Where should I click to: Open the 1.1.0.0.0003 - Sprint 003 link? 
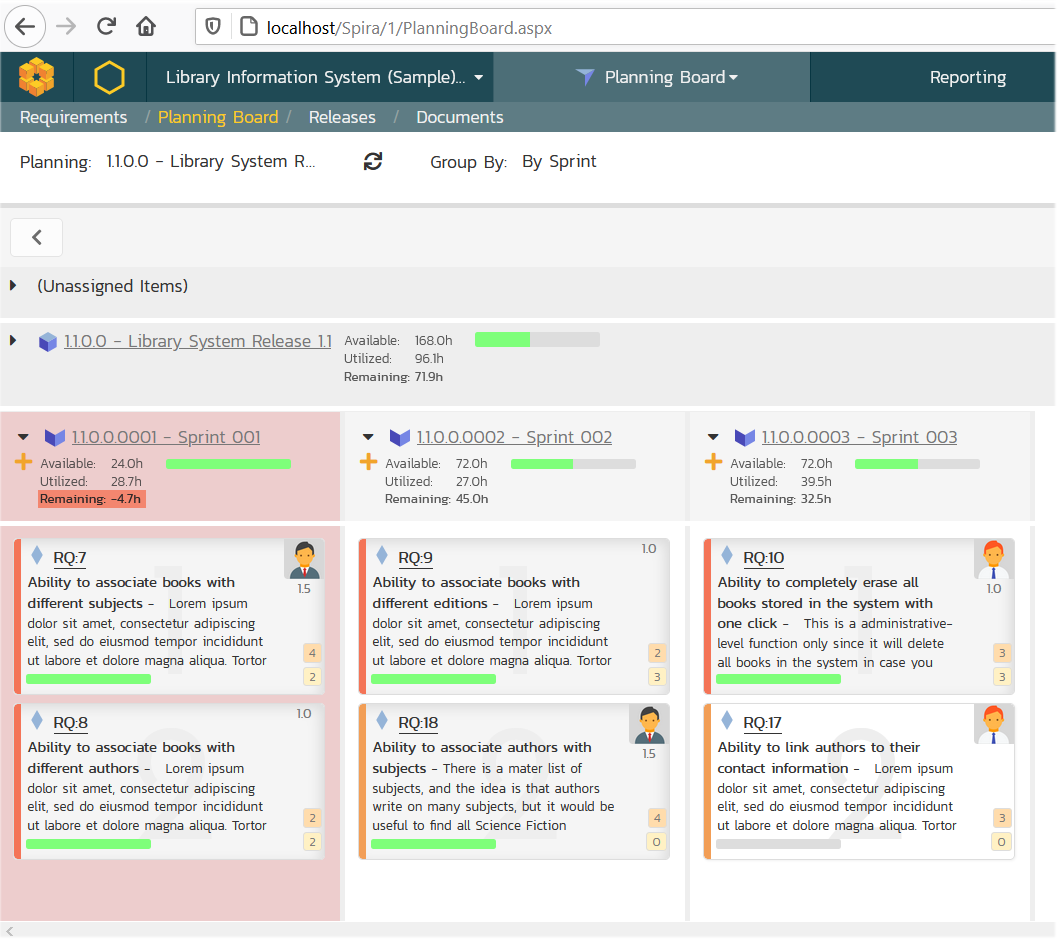859,437
